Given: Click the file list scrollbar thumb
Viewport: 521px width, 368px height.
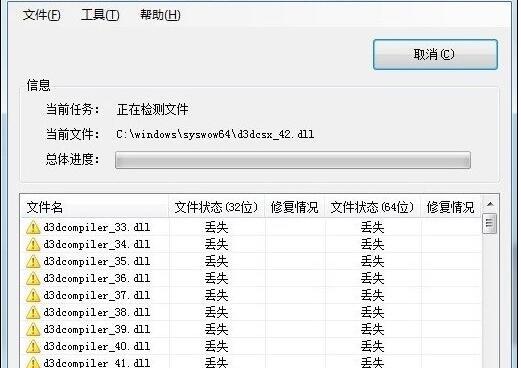Looking at the screenshot, I should (489, 223).
